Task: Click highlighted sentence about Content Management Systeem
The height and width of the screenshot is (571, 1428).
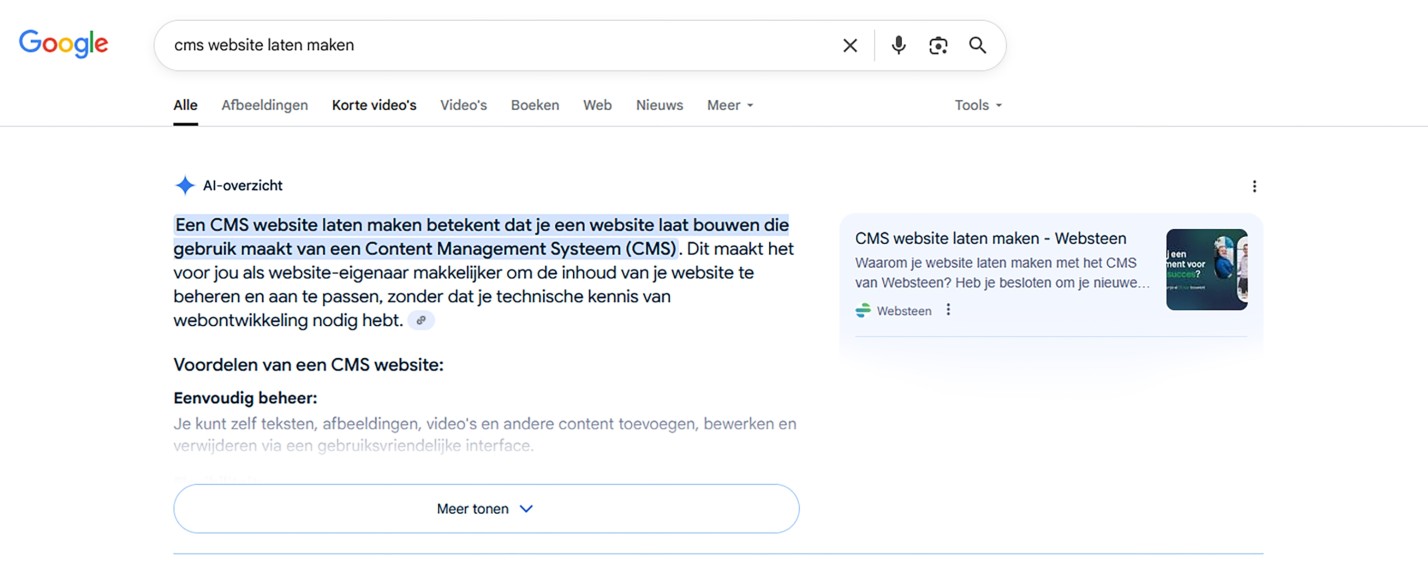Action: (481, 236)
